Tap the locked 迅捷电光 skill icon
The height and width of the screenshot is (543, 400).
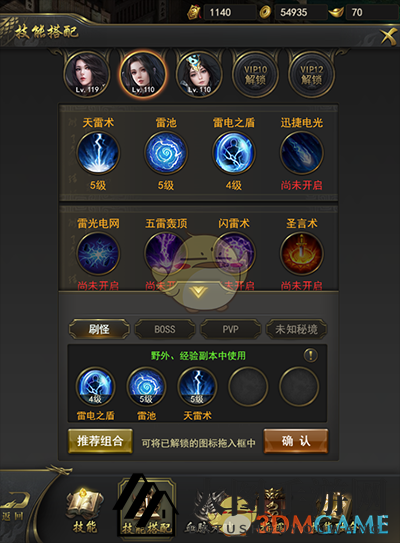302,152
